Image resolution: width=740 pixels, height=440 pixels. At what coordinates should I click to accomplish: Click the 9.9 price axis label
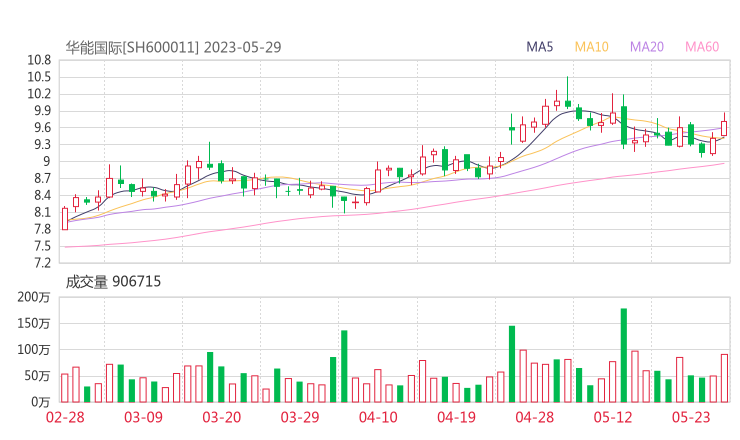click(42, 110)
